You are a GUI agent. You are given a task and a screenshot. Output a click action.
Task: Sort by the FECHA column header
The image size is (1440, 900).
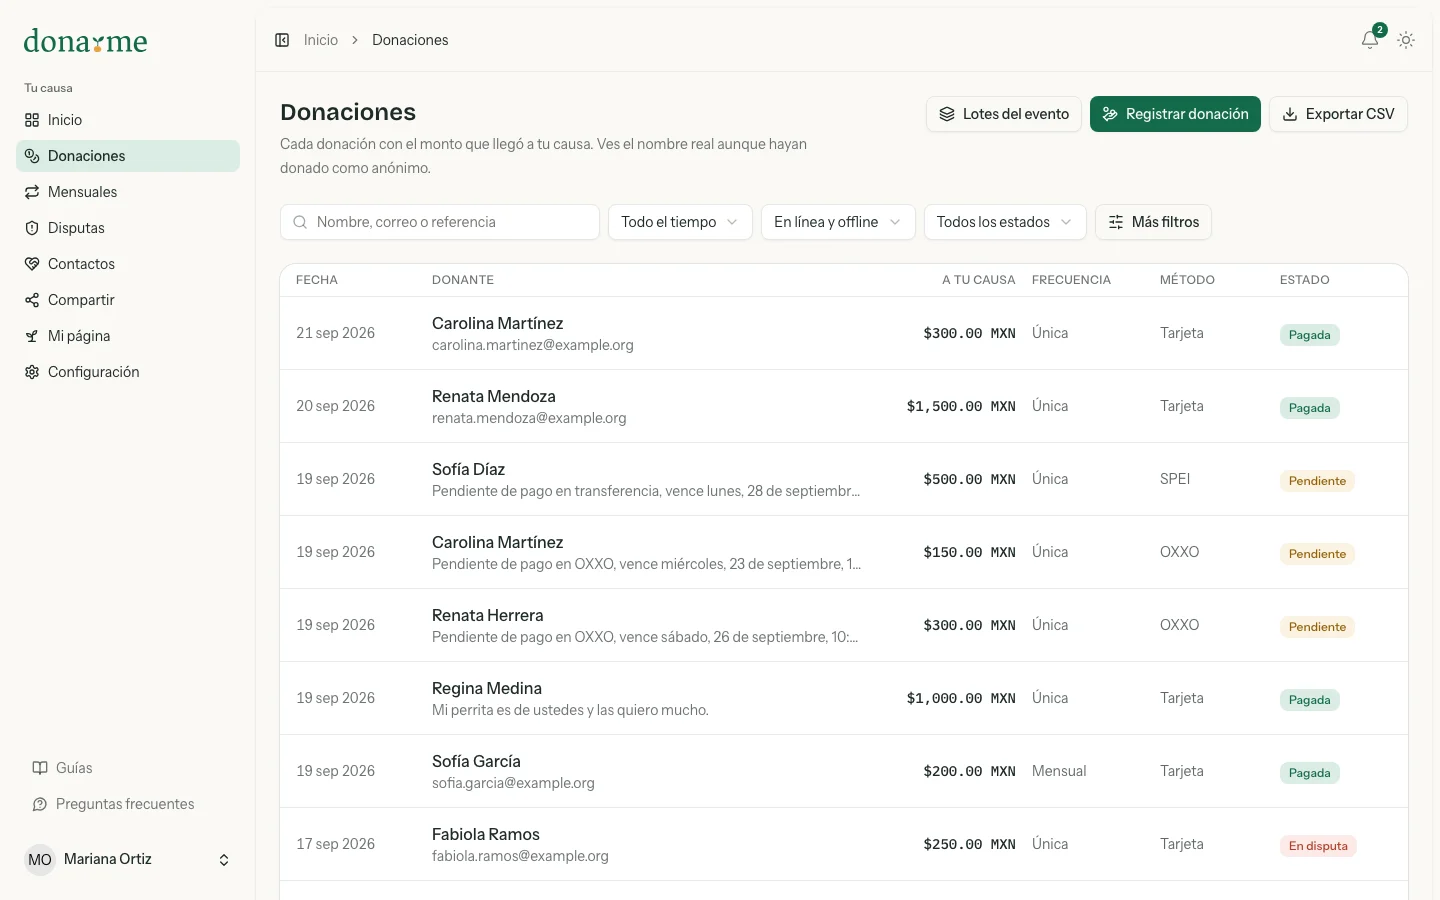click(x=317, y=280)
